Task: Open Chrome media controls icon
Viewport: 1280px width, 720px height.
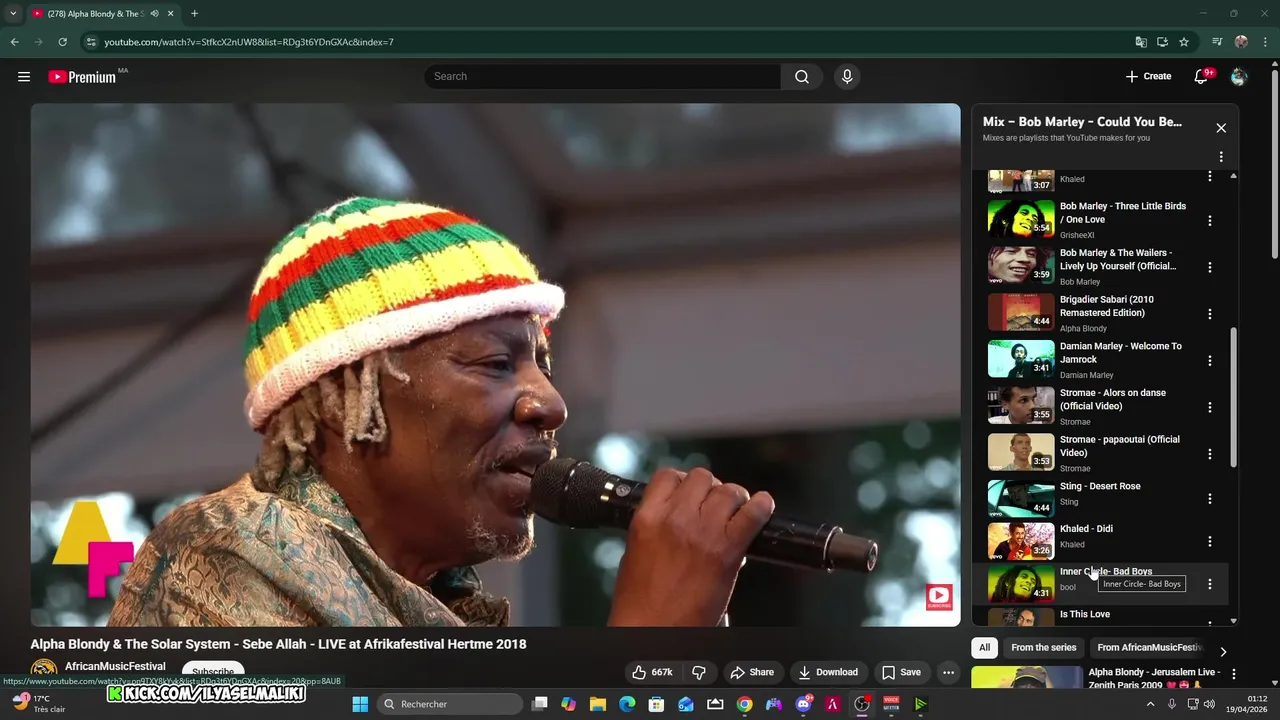Action: tap(1217, 42)
